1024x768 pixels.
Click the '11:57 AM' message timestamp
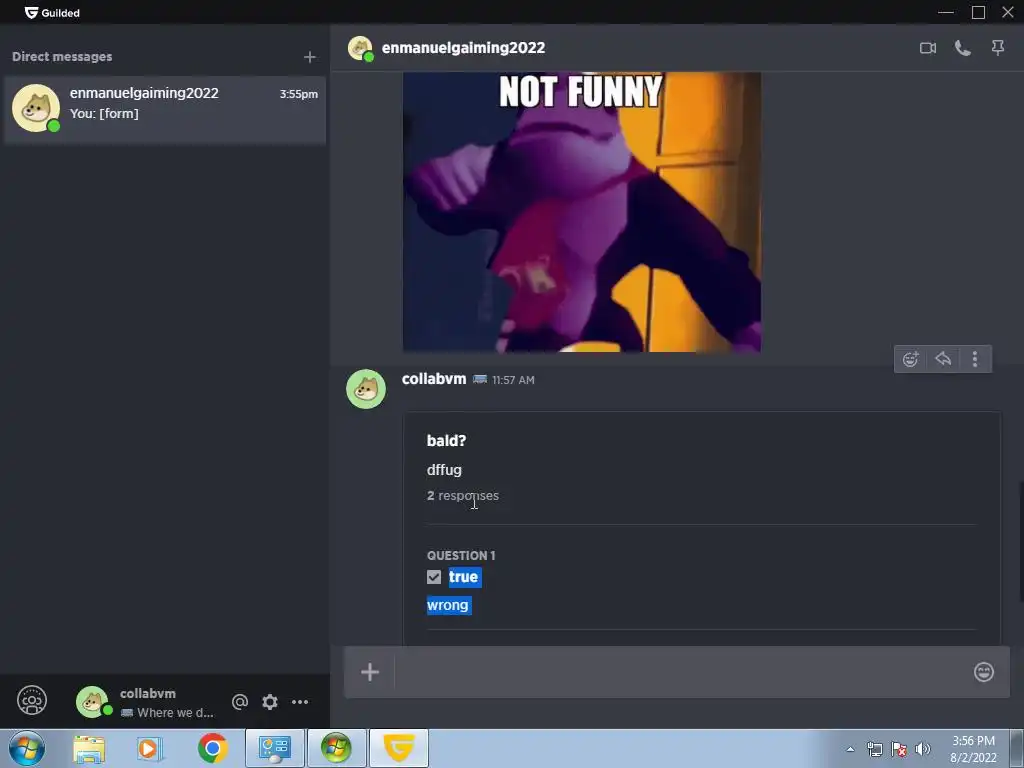(513, 380)
